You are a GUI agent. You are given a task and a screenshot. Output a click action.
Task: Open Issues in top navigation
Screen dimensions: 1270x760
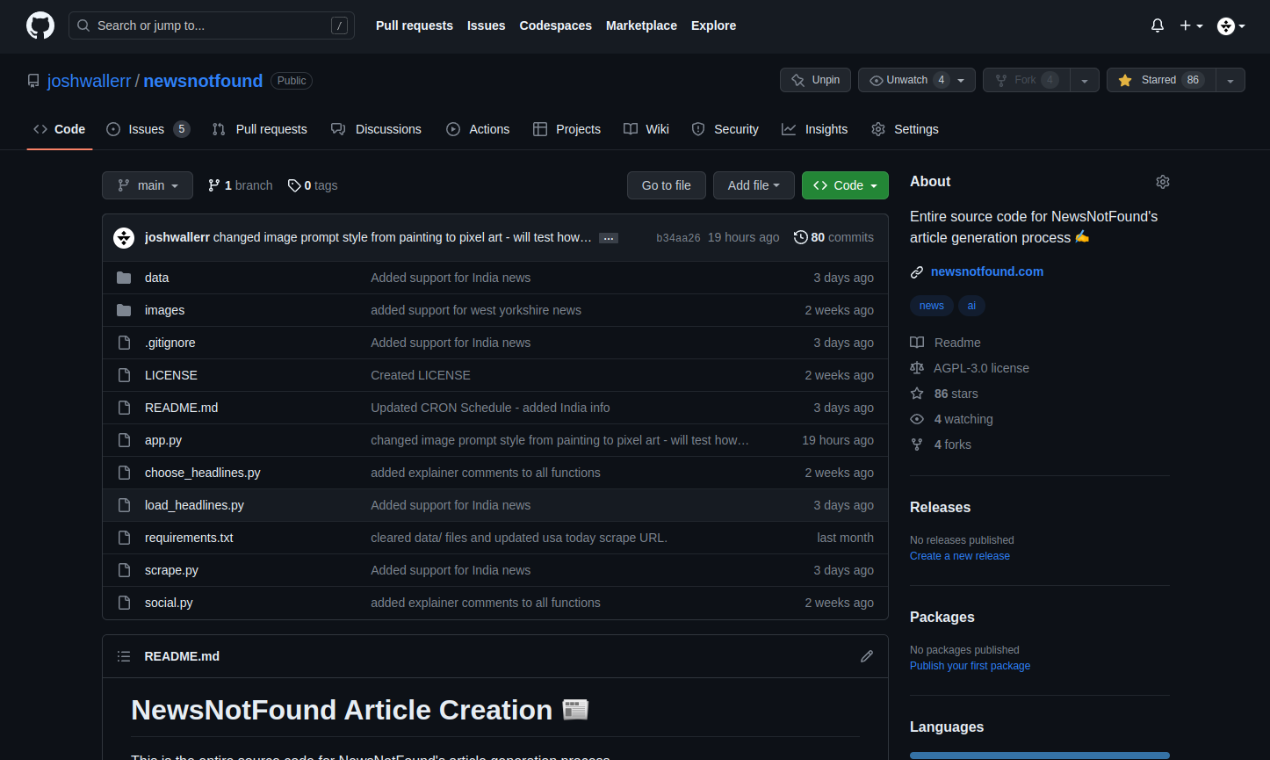[x=486, y=26]
